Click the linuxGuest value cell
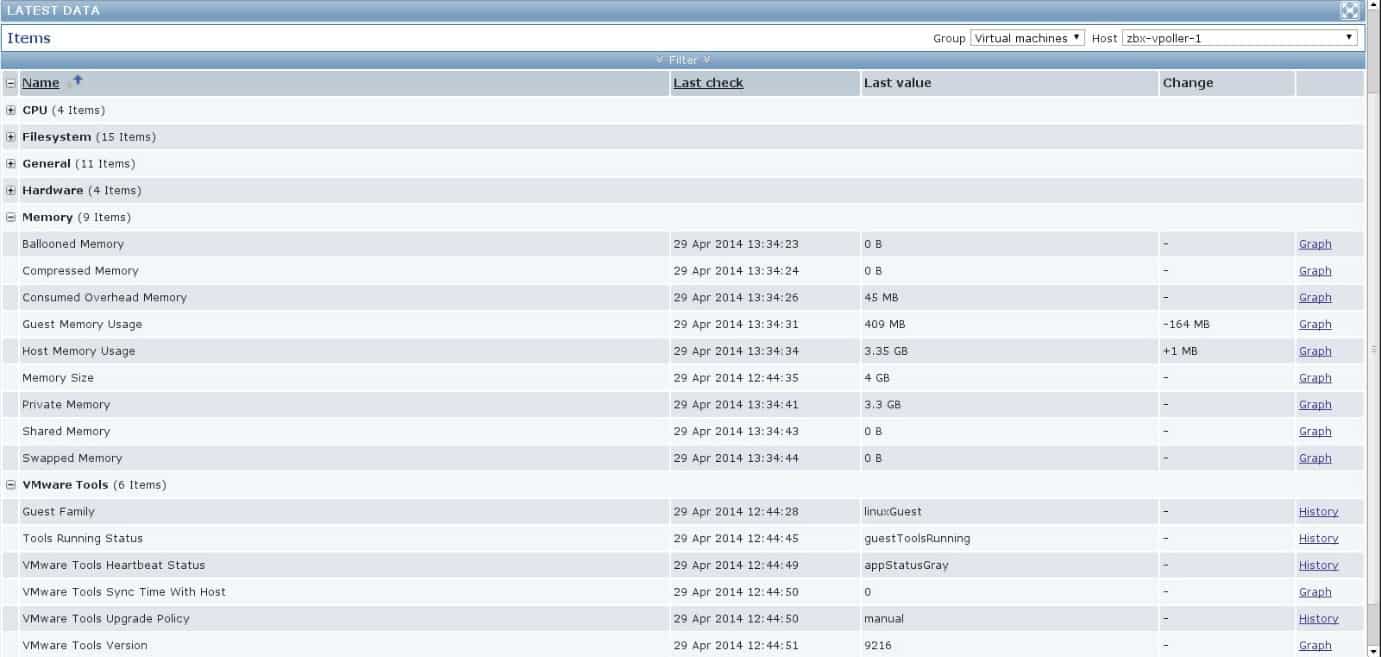Image resolution: width=1381 pixels, height=657 pixels. [x=893, y=512]
